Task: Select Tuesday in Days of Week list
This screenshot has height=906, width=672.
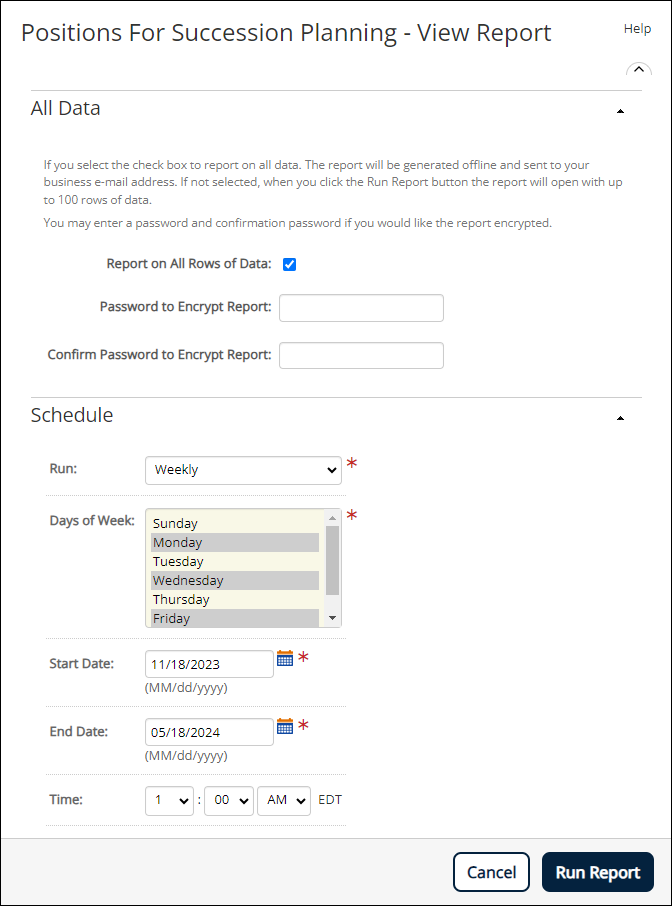Action: point(235,562)
